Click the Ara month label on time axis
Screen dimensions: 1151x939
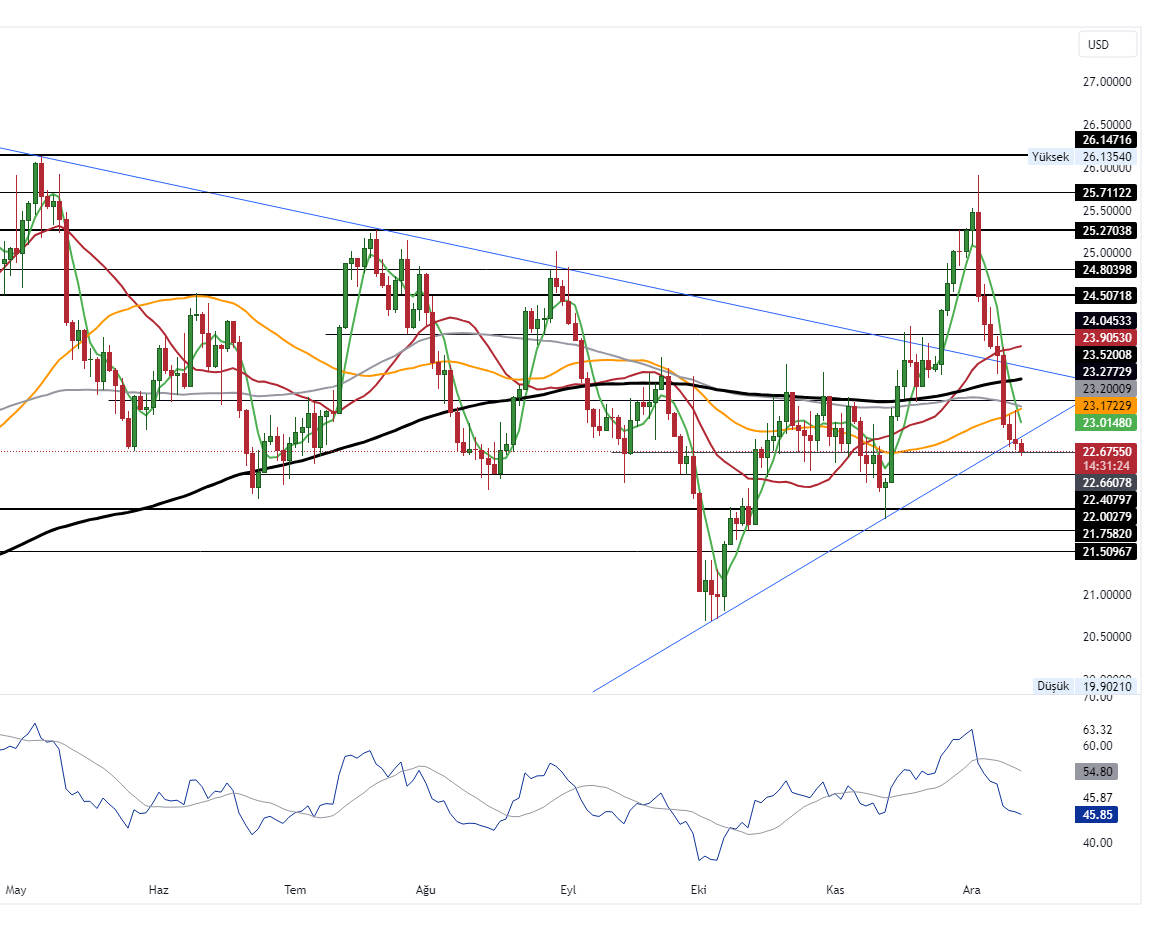(970, 889)
